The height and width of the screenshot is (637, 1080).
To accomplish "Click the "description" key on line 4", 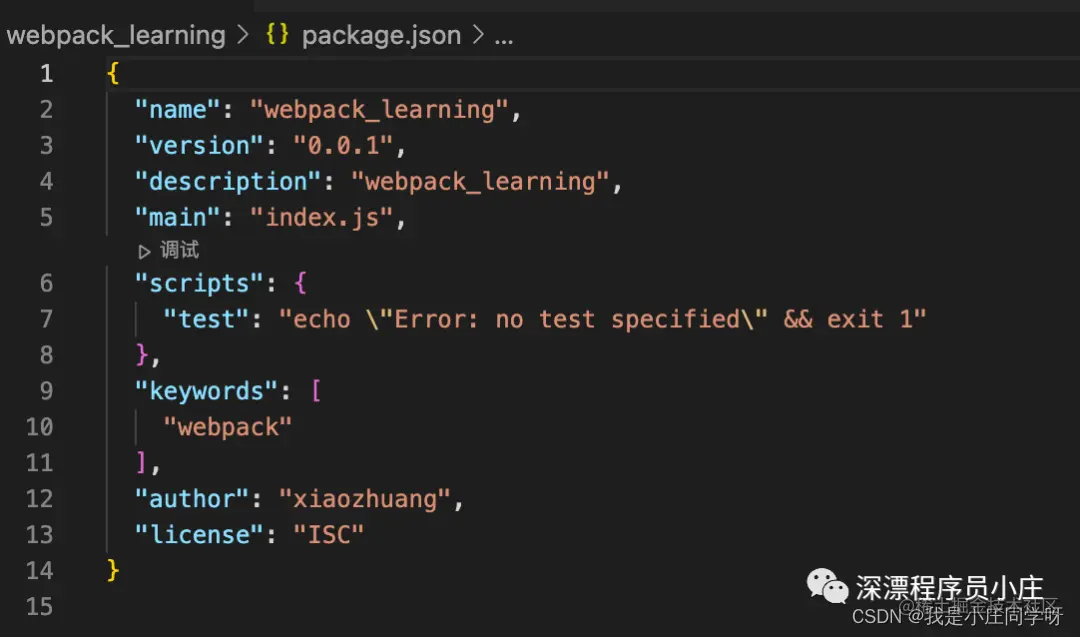I will pos(228,182).
